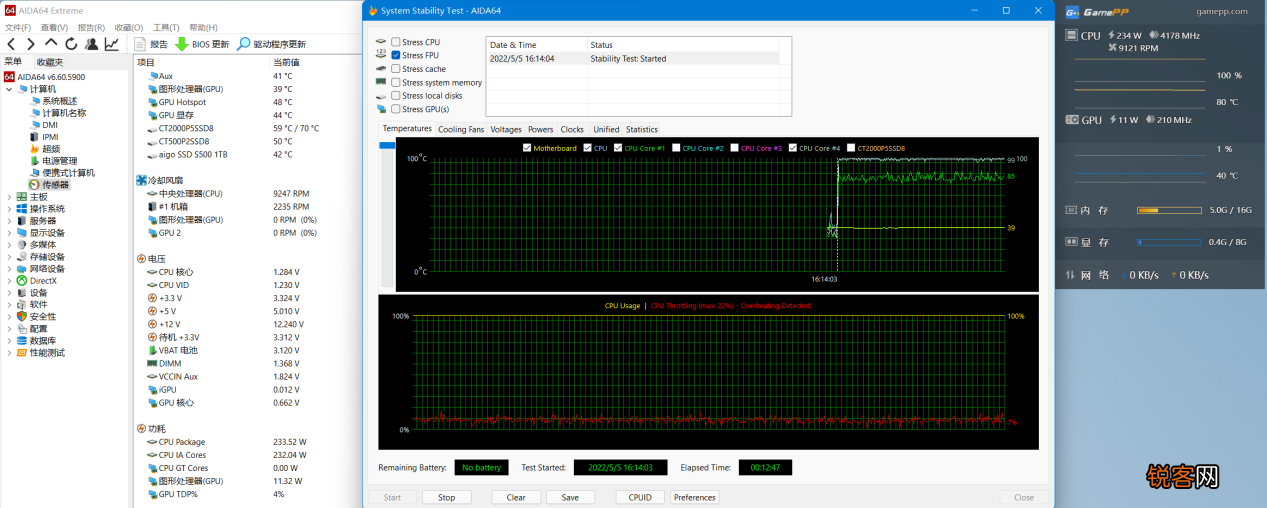Open the 文件(F) menu
The width and height of the screenshot is (1267, 508).
(x=18, y=28)
